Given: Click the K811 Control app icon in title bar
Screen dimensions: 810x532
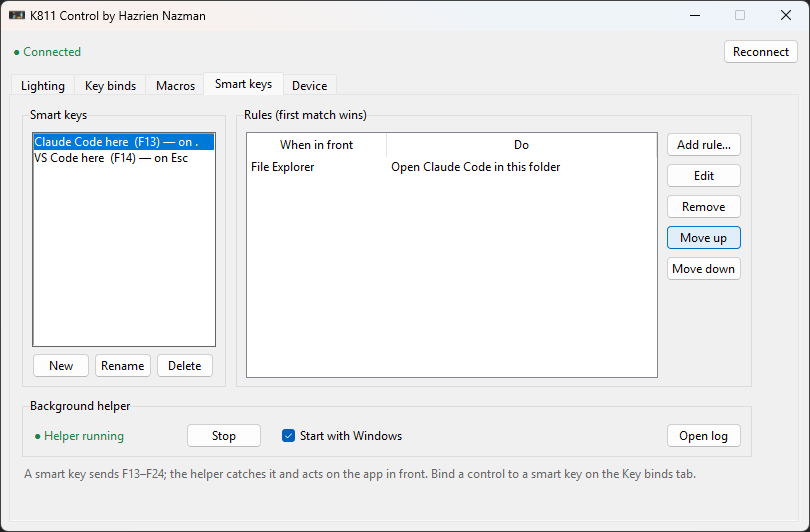Looking at the screenshot, I should point(17,15).
